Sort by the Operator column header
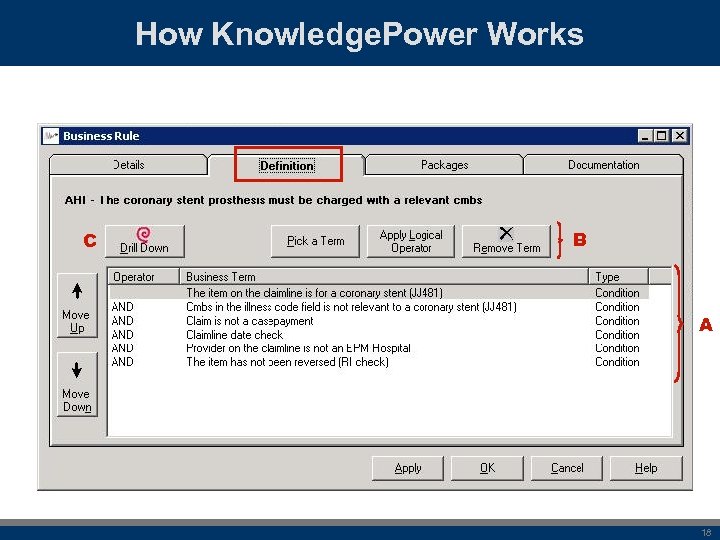The width and height of the screenshot is (720, 540). pos(144,277)
